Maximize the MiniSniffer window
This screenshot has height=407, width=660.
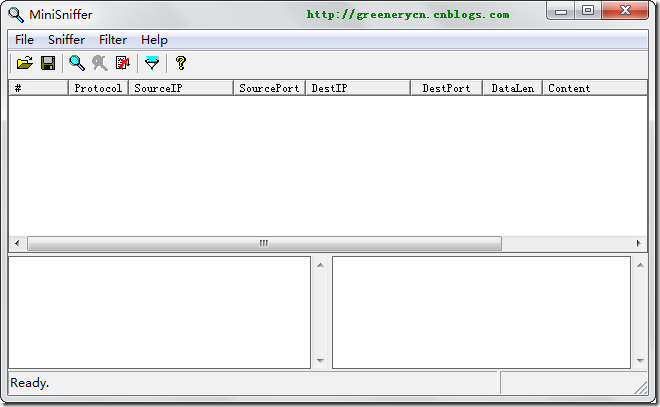(588, 11)
